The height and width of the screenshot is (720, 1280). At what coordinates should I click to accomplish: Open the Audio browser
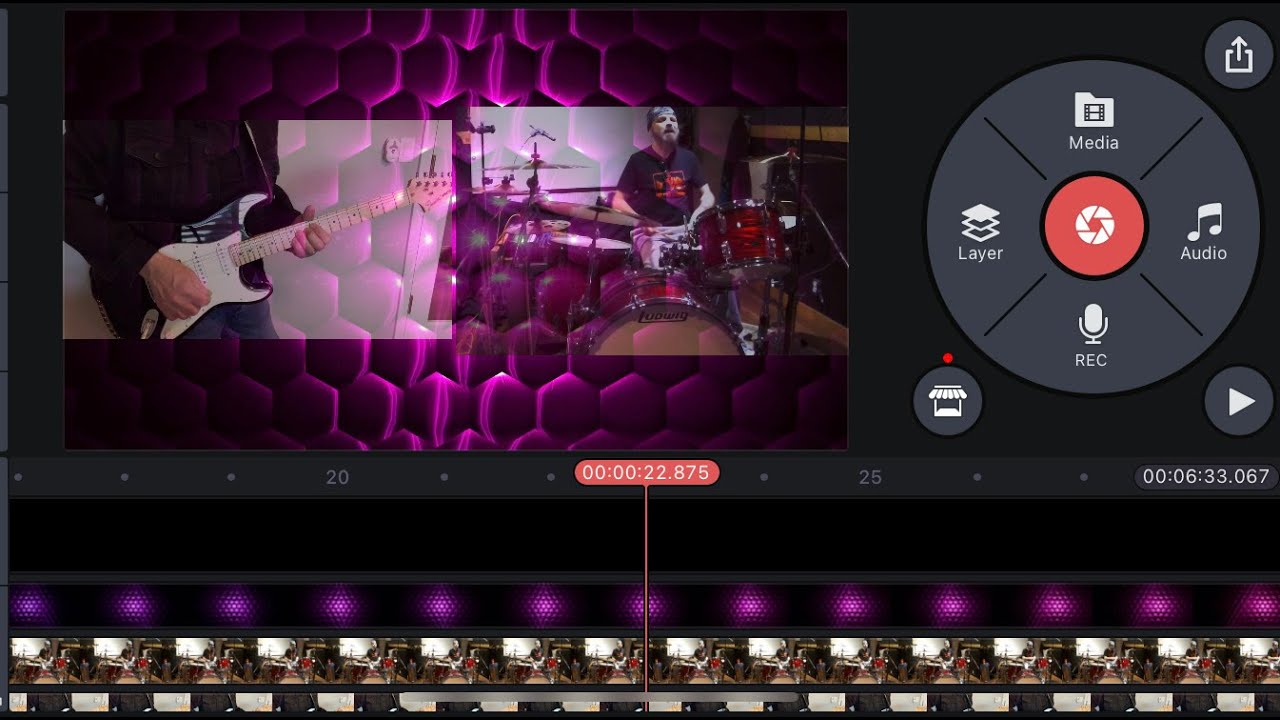1203,233
